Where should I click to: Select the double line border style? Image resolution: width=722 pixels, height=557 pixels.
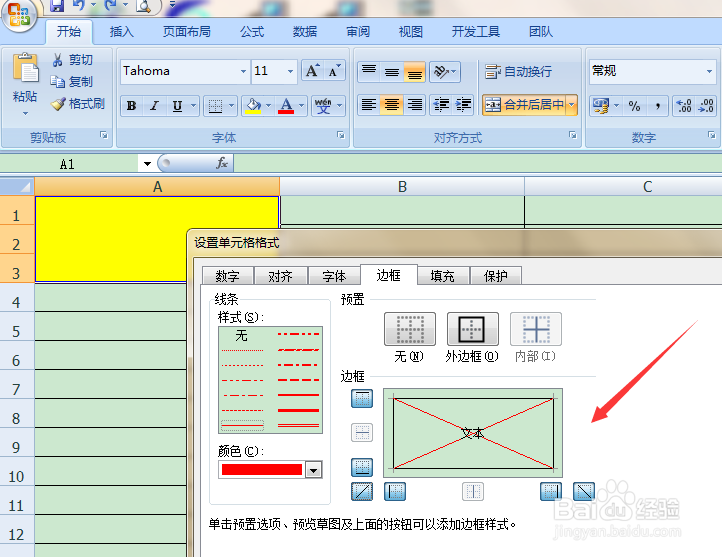[x=298, y=425]
